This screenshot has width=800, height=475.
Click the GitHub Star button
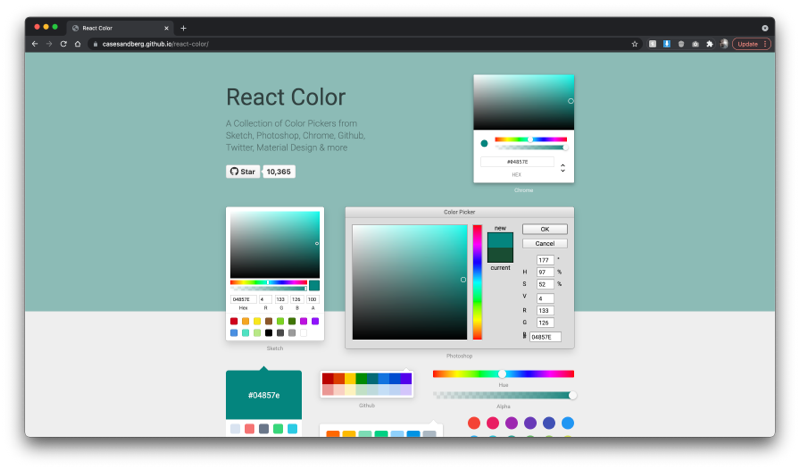click(243, 171)
